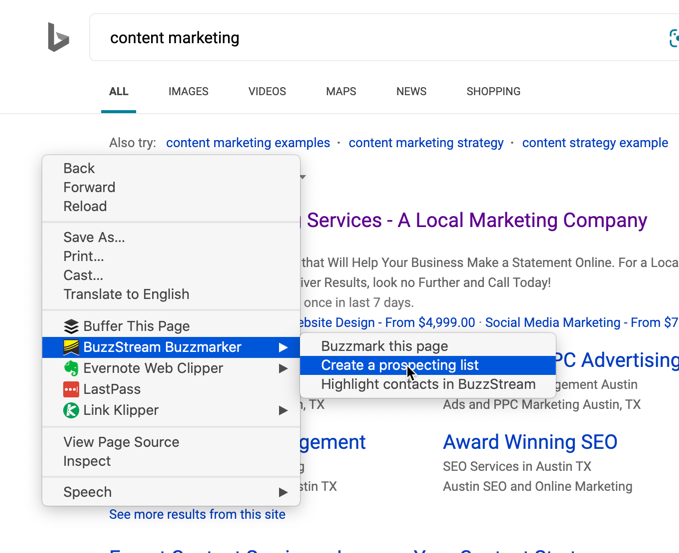Viewport: 679px width, 553px height.
Task: Expand the Speech submenu arrow
Action: (283, 492)
